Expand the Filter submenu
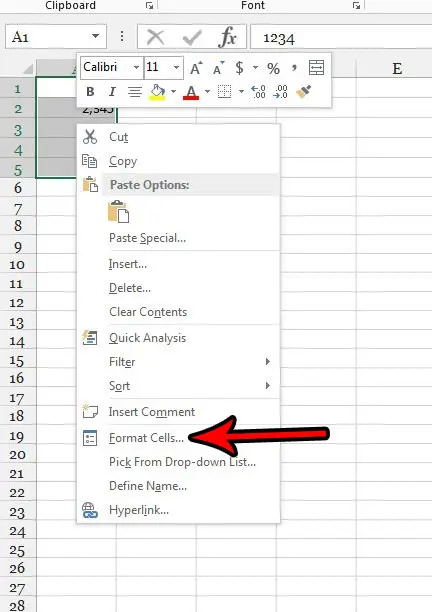Screen dimensions: 432x612 178,362
